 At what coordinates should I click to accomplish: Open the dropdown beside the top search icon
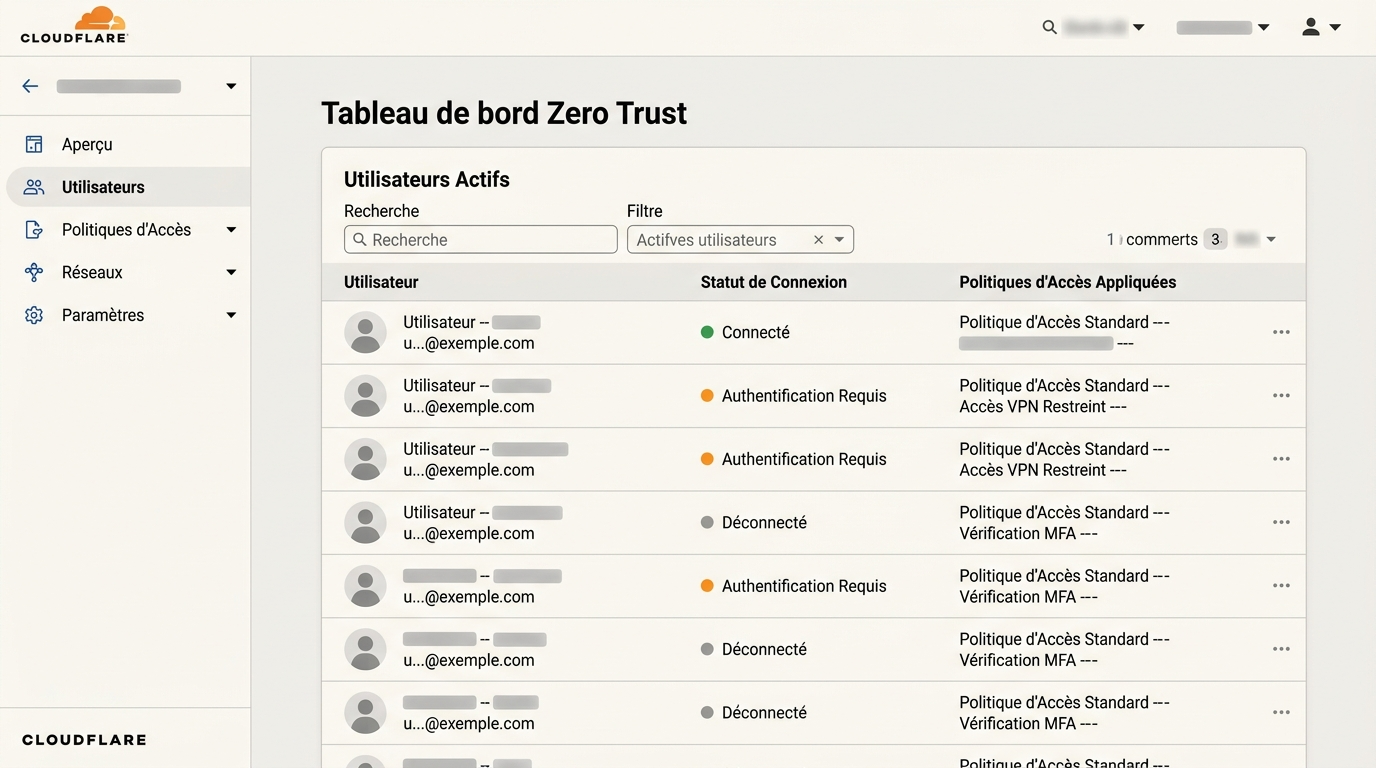[1138, 28]
